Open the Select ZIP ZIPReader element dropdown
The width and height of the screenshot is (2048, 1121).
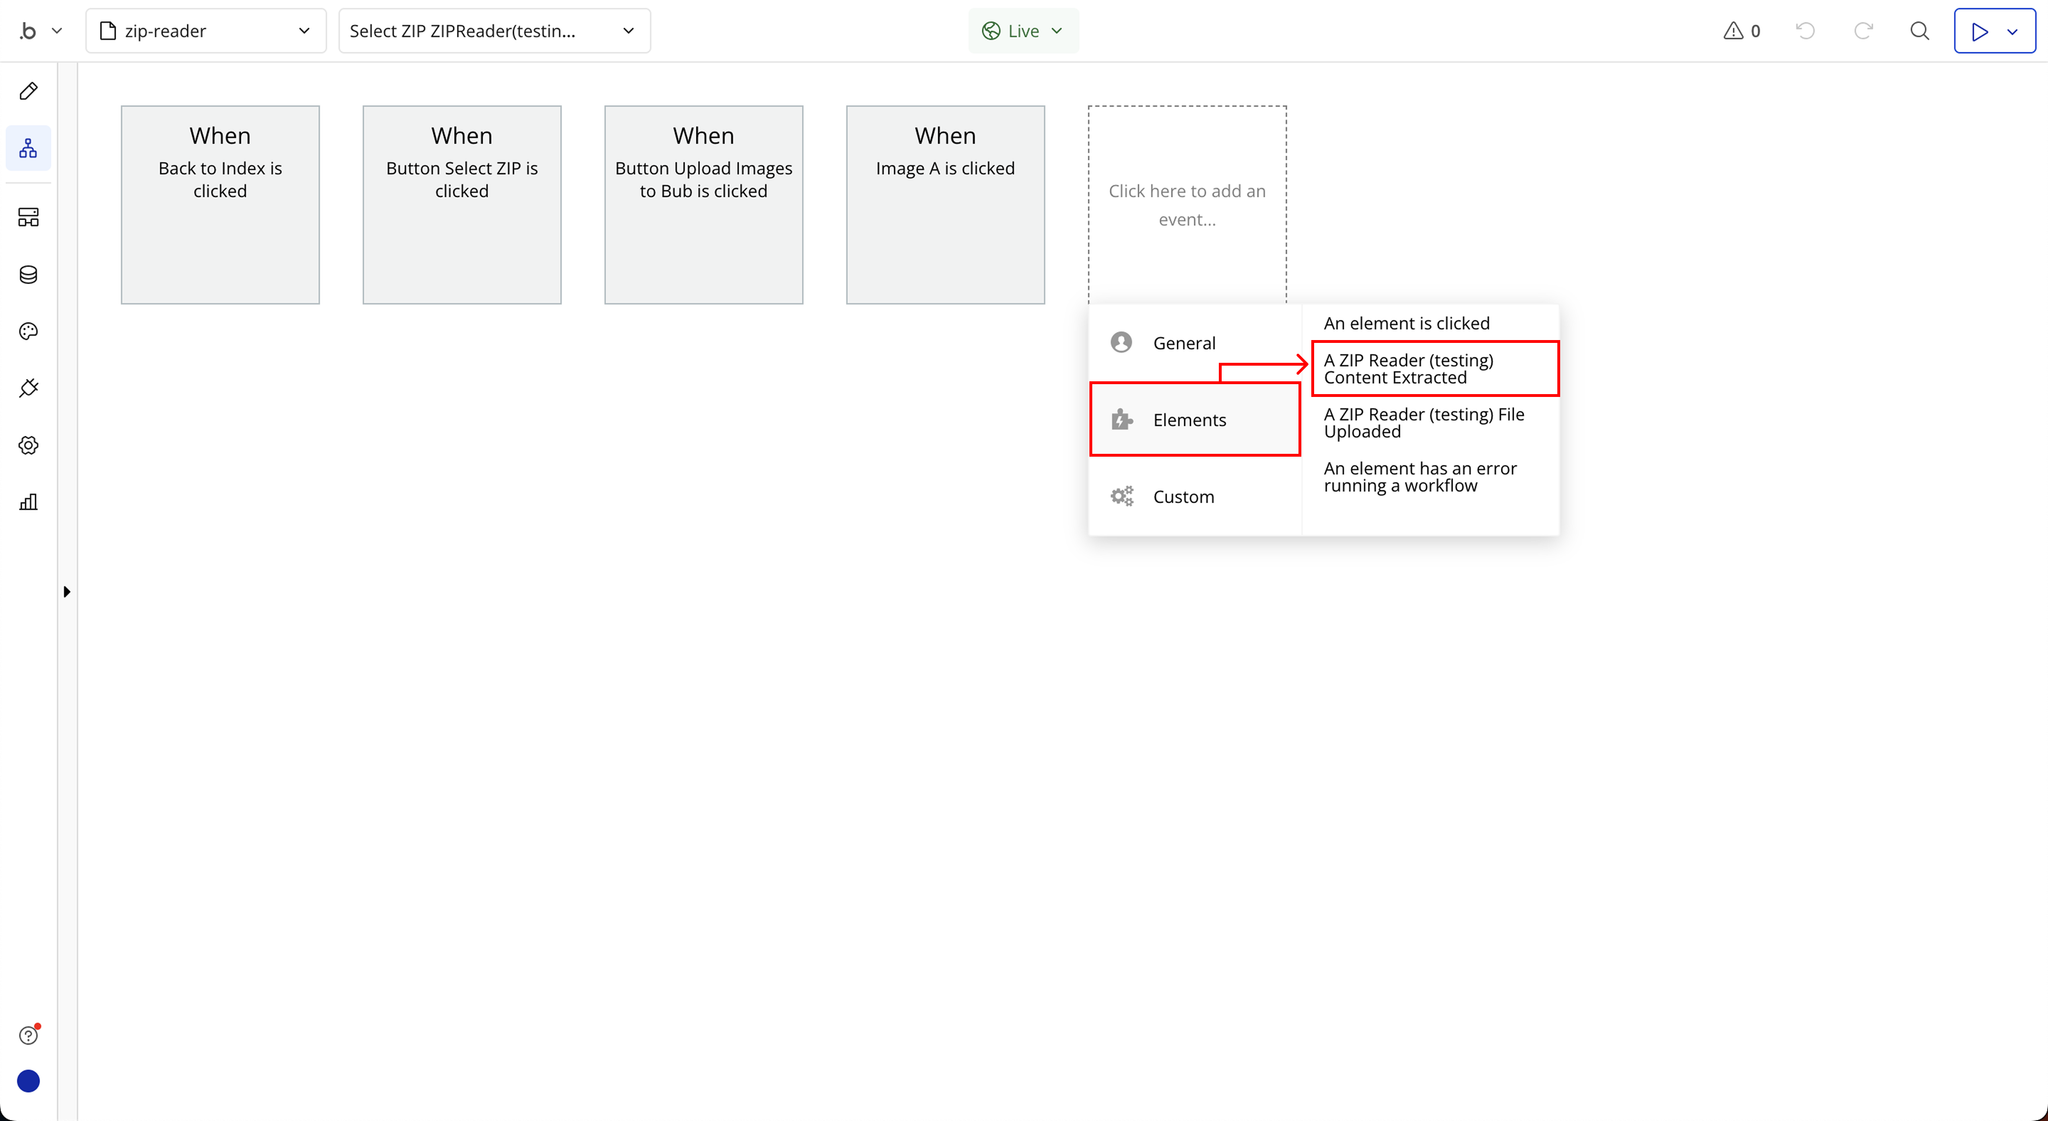click(x=494, y=31)
